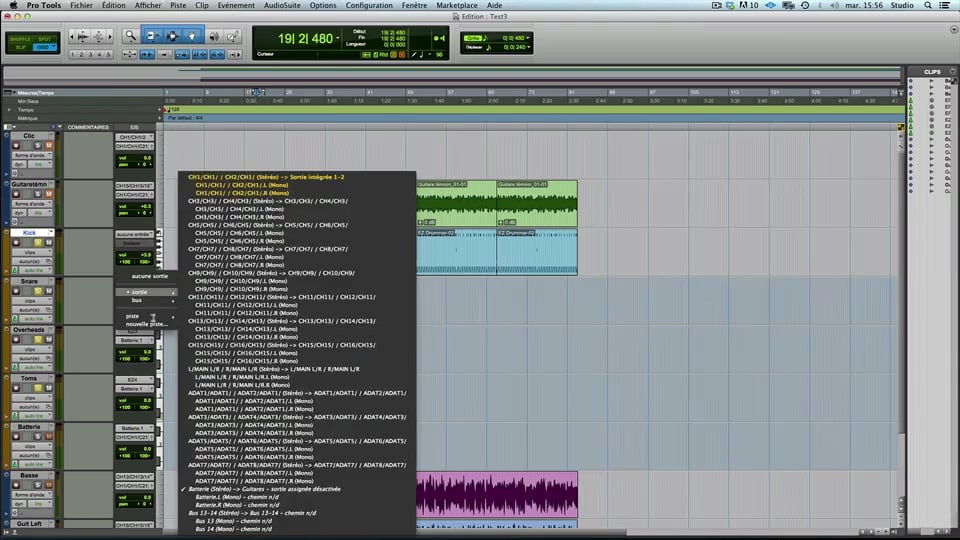Open the Événement menu
The image size is (960, 540).
pyautogui.click(x=236, y=5)
